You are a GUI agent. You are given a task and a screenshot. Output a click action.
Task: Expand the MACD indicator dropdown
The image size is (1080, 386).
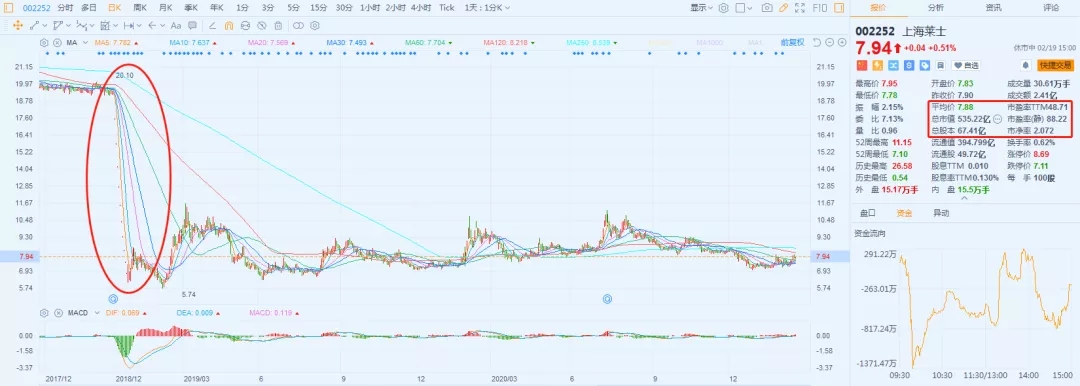[x=96, y=313]
